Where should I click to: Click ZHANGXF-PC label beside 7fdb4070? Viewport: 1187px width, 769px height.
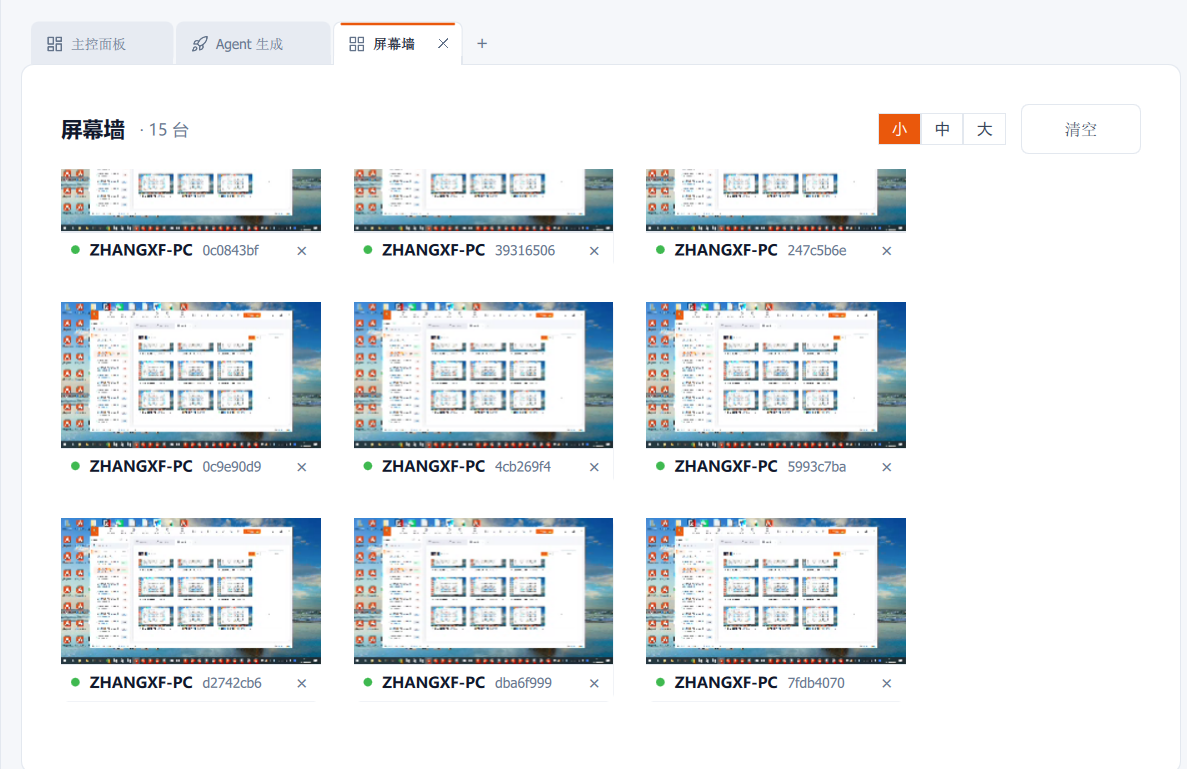coord(726,683)
